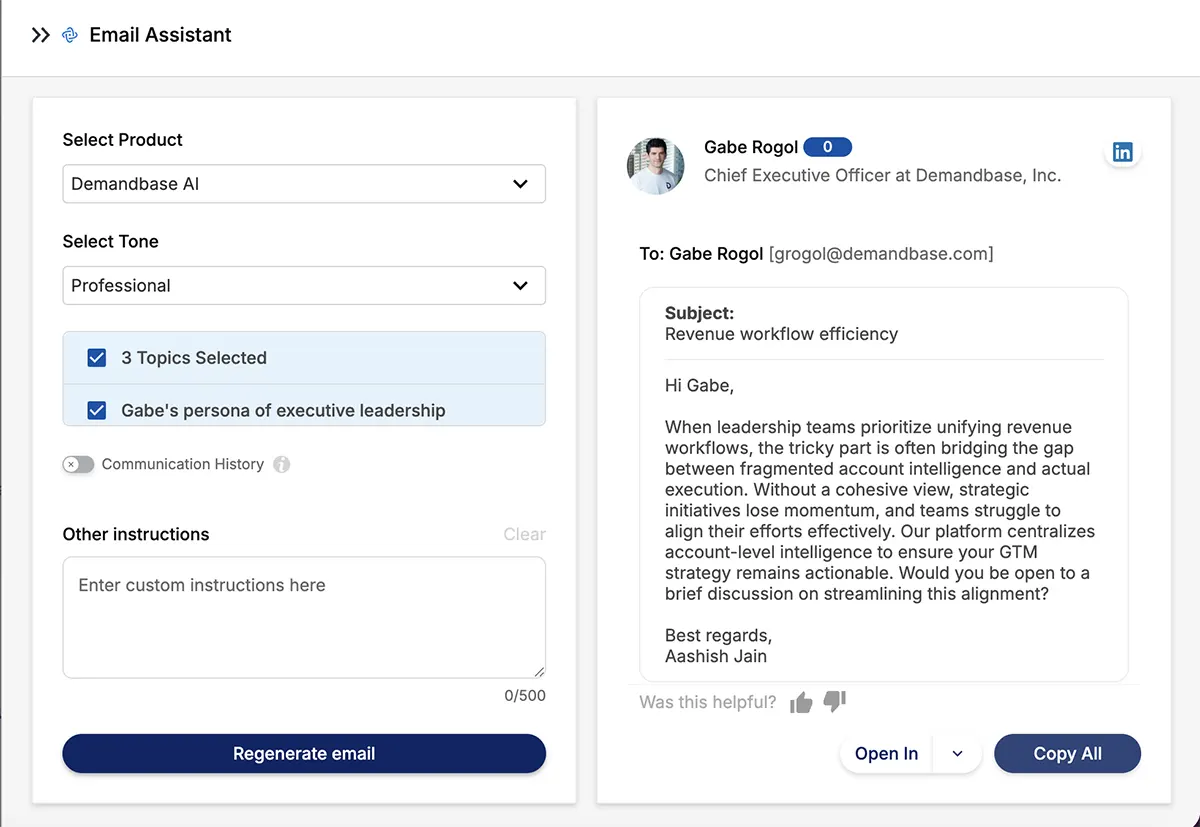Click the Best regards closing line

coord(718,635)
